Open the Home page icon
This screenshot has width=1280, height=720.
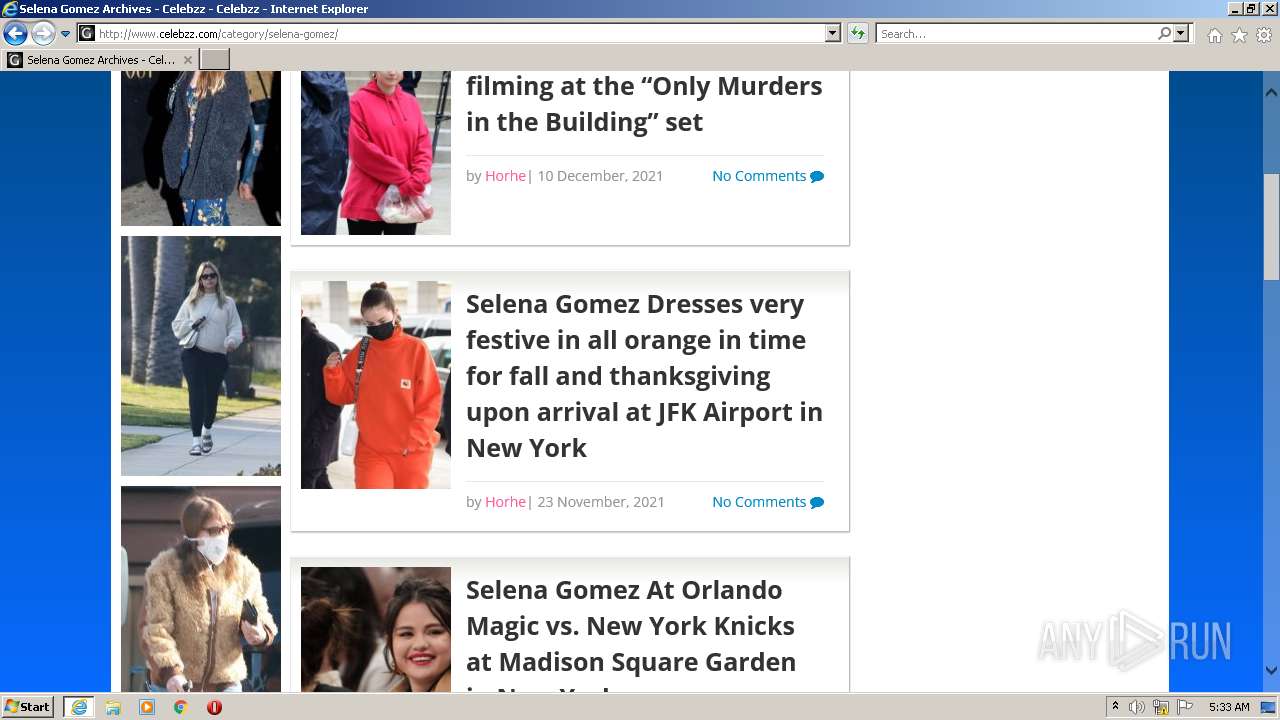coord(1214,35)
